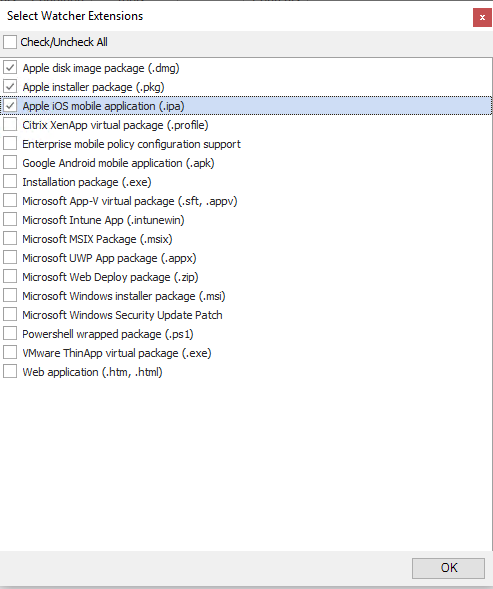Check Microsoft Intune App (.intunewin)
Screen dimensions: 493x589
tap(10, 220)
